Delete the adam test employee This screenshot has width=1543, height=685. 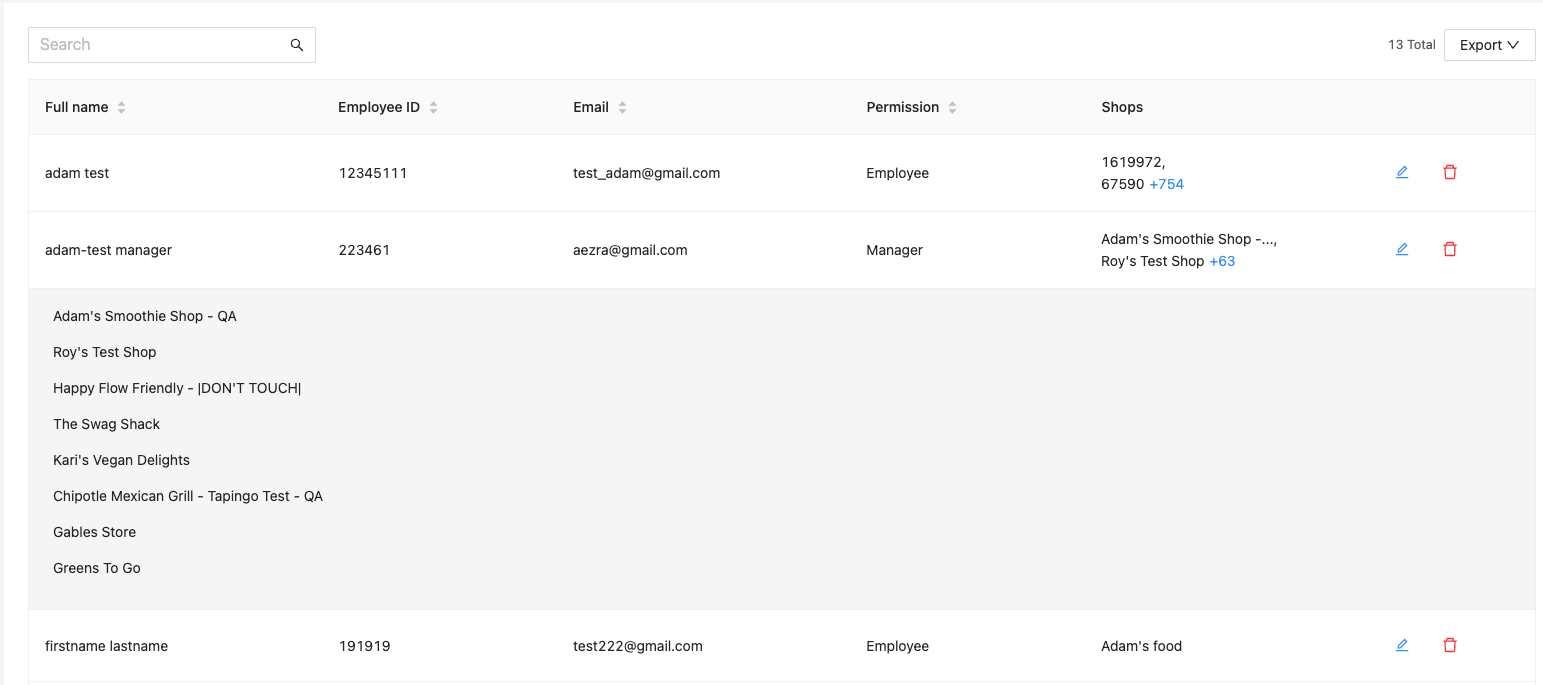[1449, 172]
